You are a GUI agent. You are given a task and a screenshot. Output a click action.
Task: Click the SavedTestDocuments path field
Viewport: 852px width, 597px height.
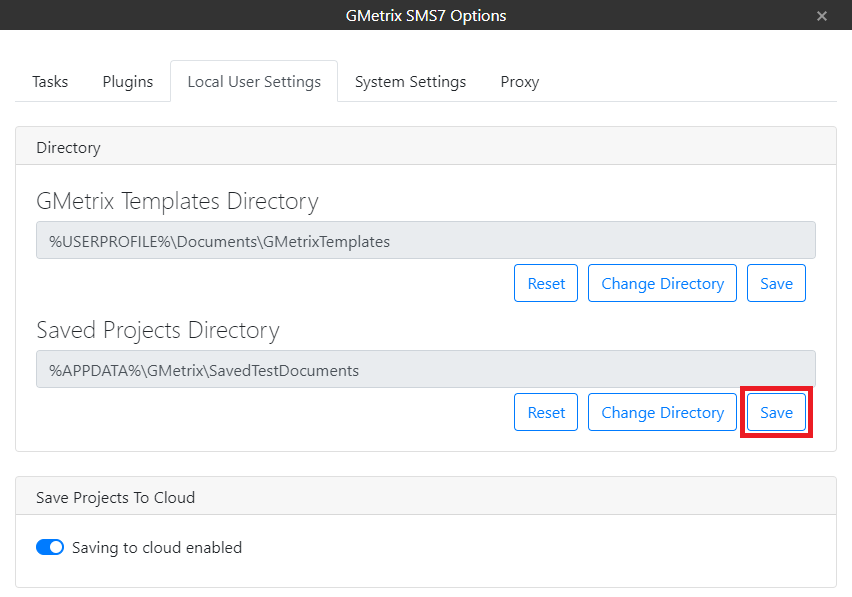[425, 369]
